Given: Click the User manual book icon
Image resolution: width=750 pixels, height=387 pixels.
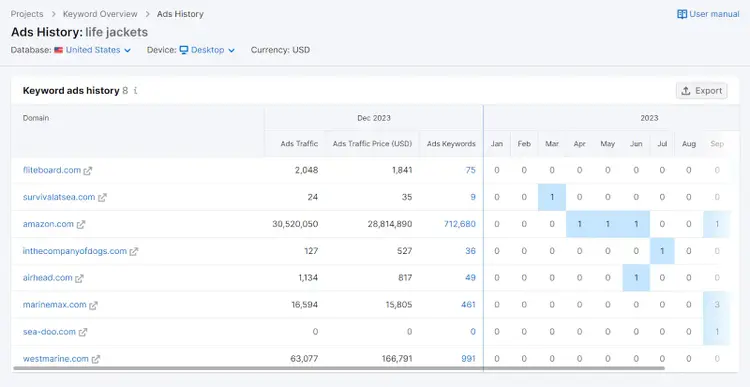Looking at the screenshot, I should pyautogui.click(x=682, y=14).
